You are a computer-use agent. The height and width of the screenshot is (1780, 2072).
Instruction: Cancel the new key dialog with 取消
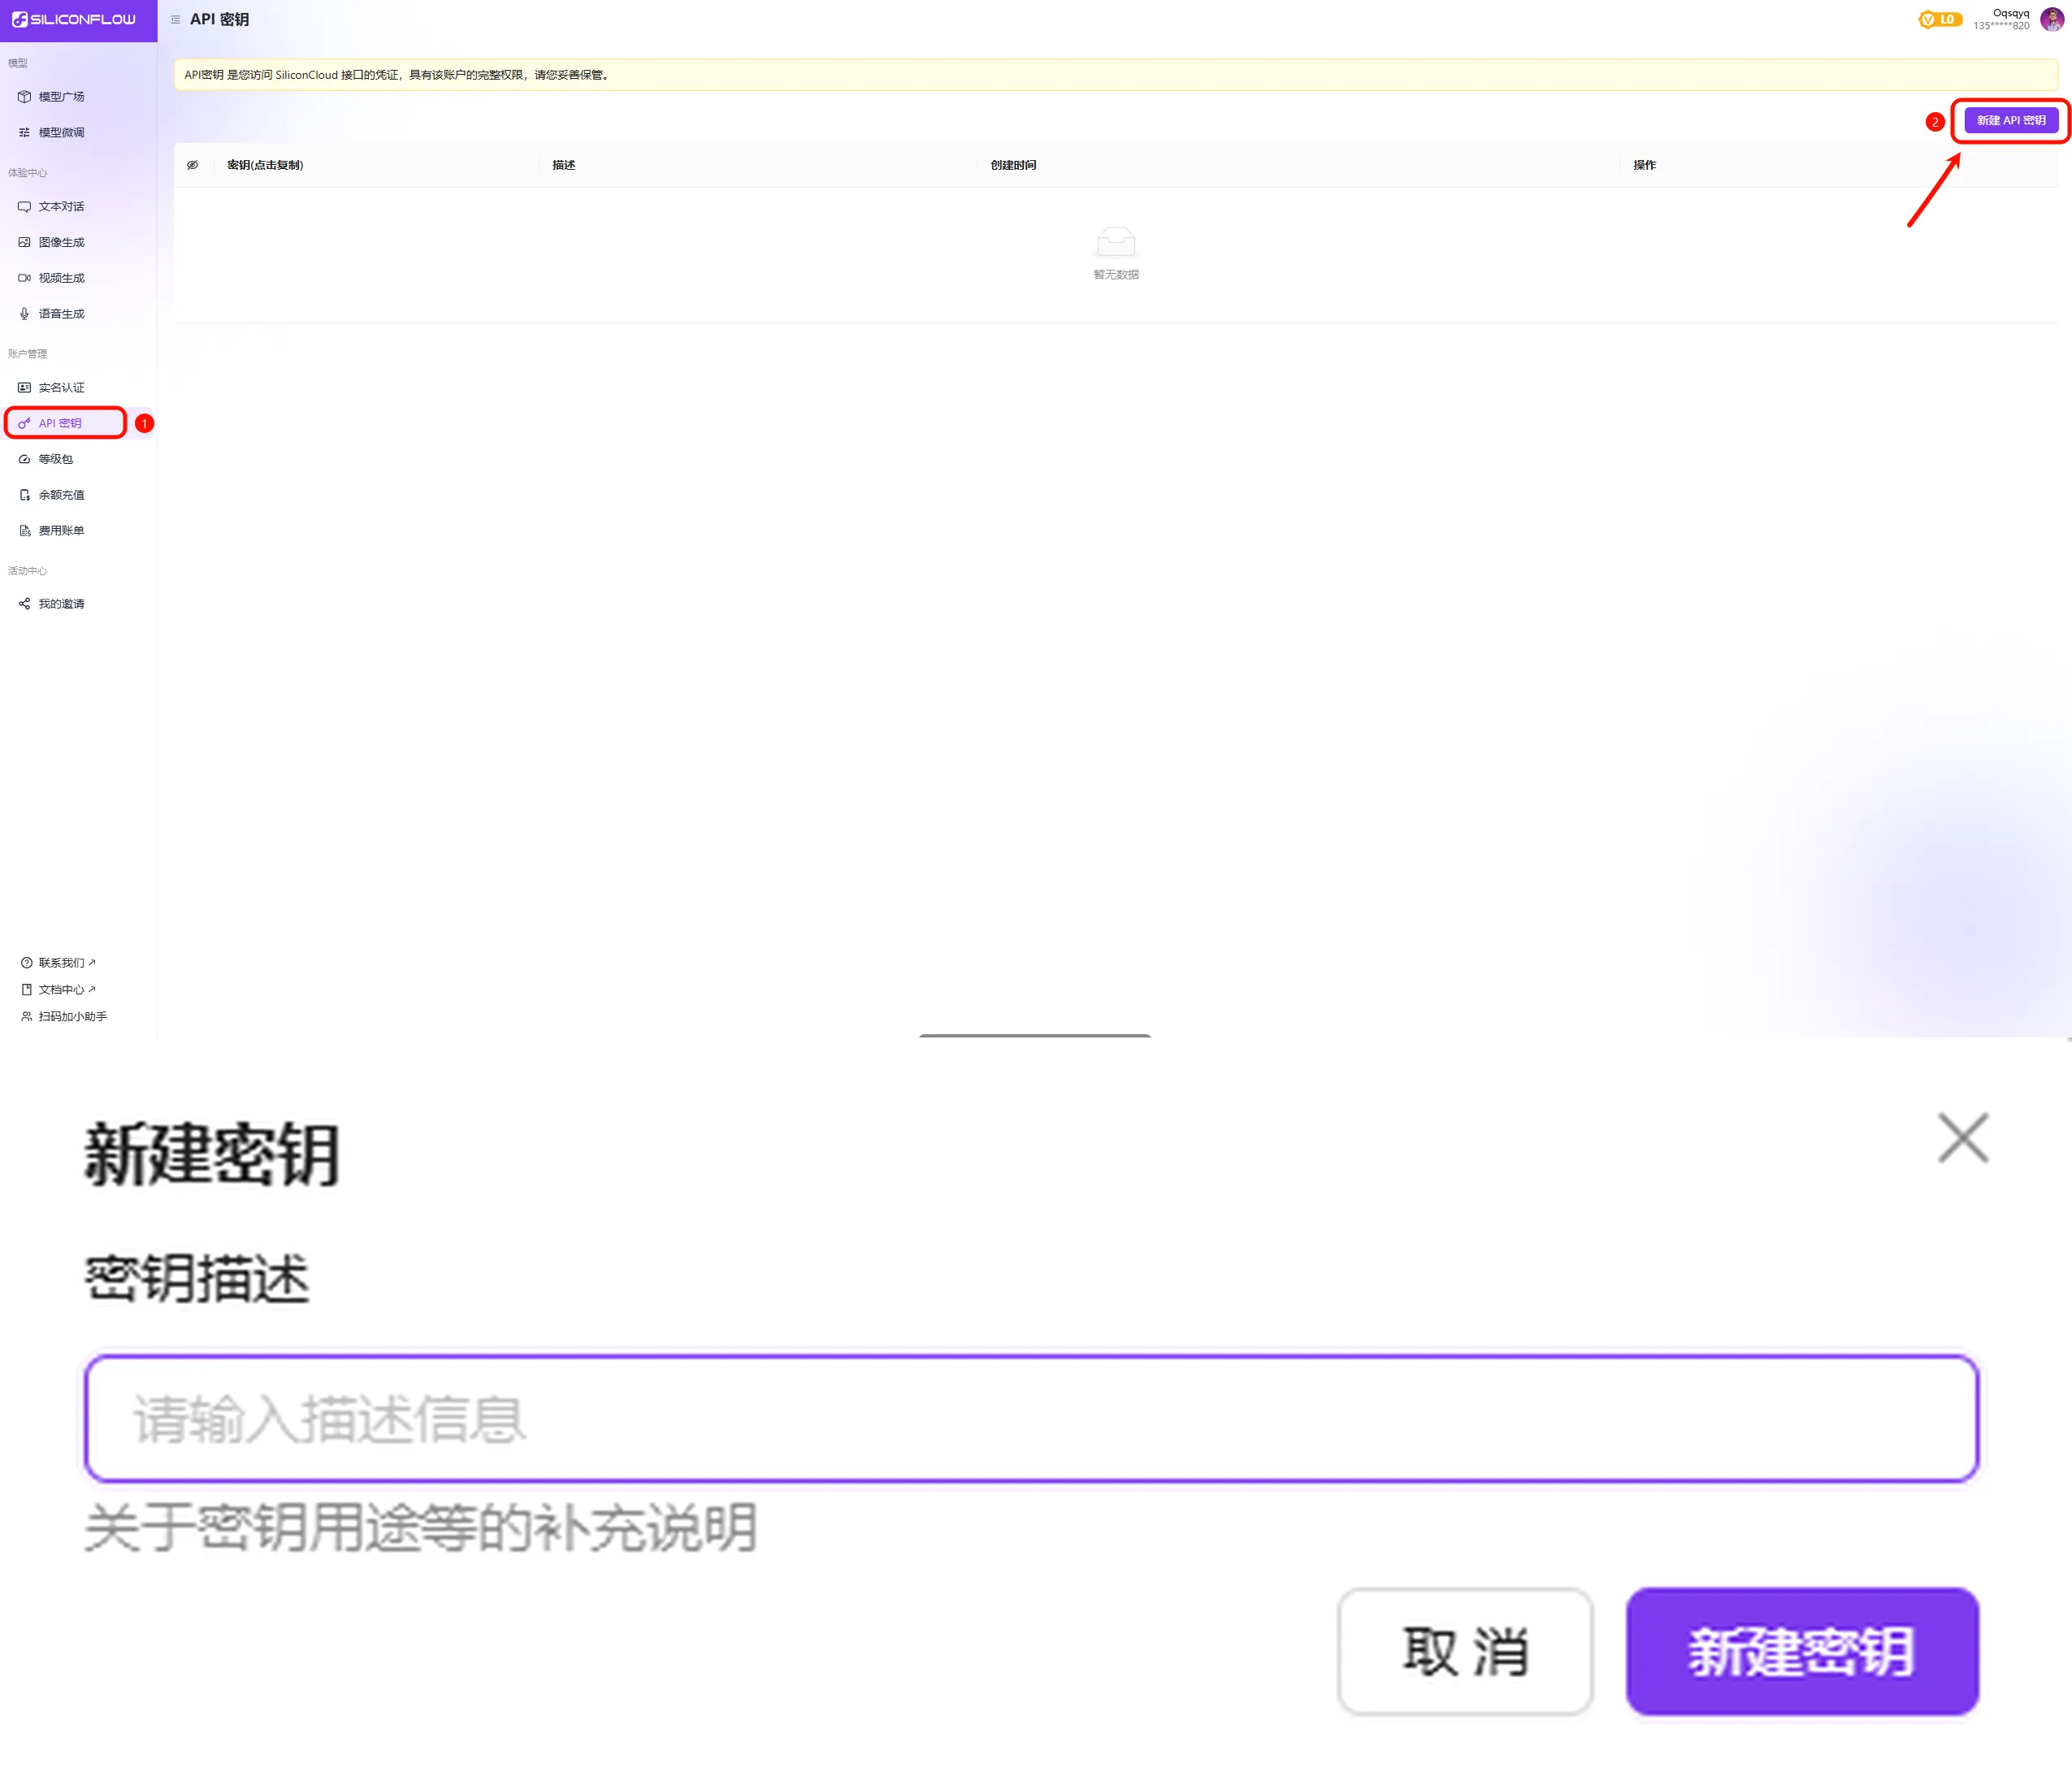click(1465, 1651)
